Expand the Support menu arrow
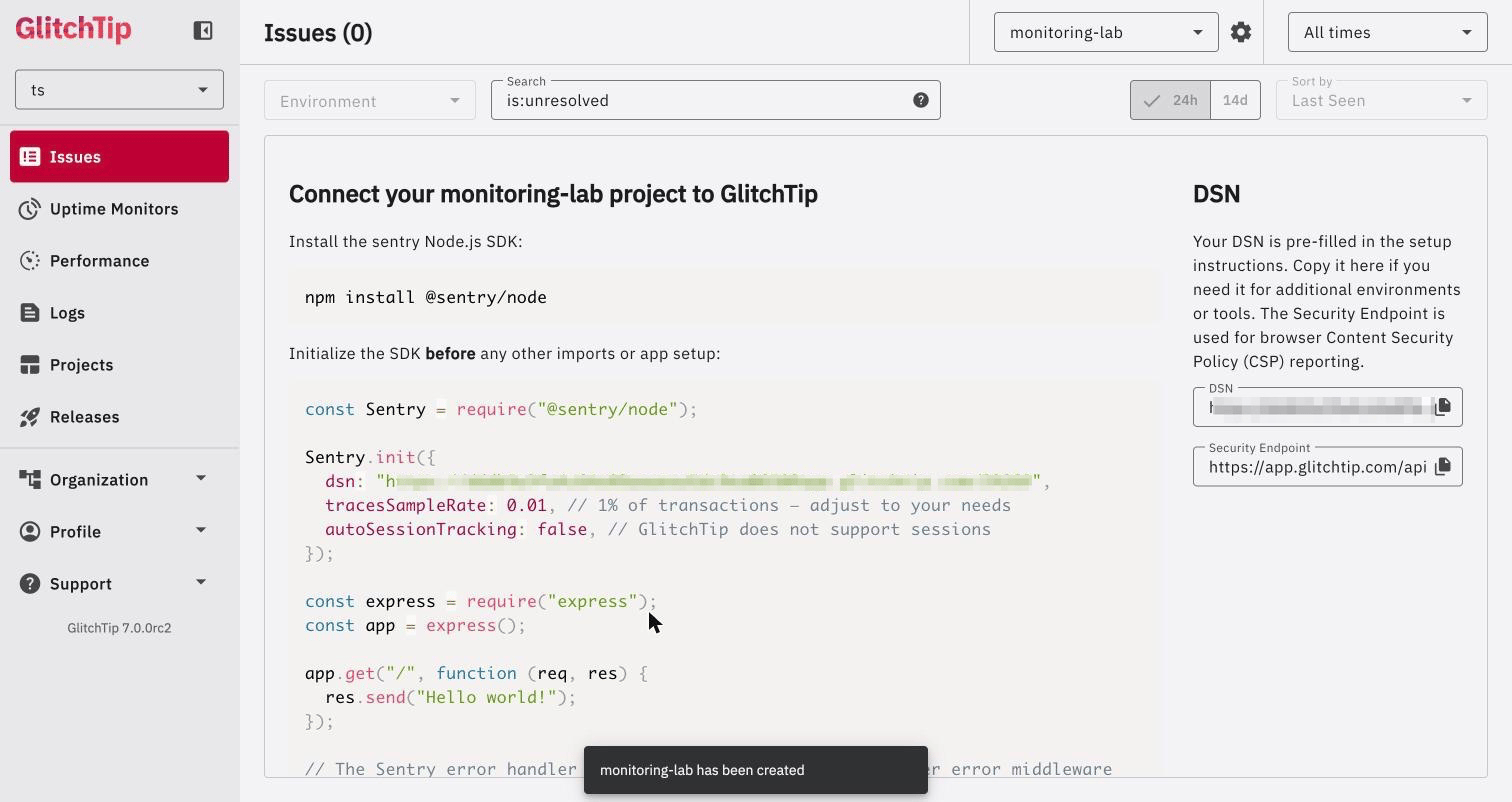Viewport: 1512px width, 802px height. [x=201, y=583]
